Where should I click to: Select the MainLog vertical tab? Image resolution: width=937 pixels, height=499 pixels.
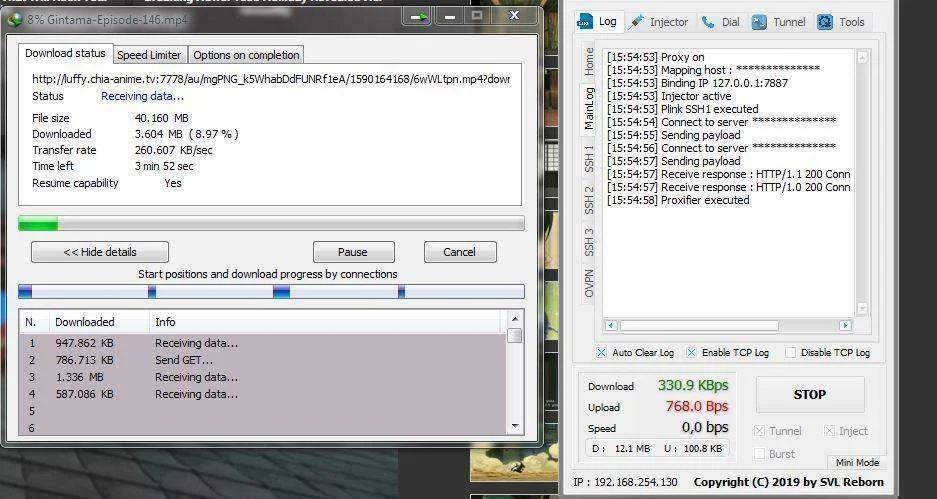coord(589,108)
